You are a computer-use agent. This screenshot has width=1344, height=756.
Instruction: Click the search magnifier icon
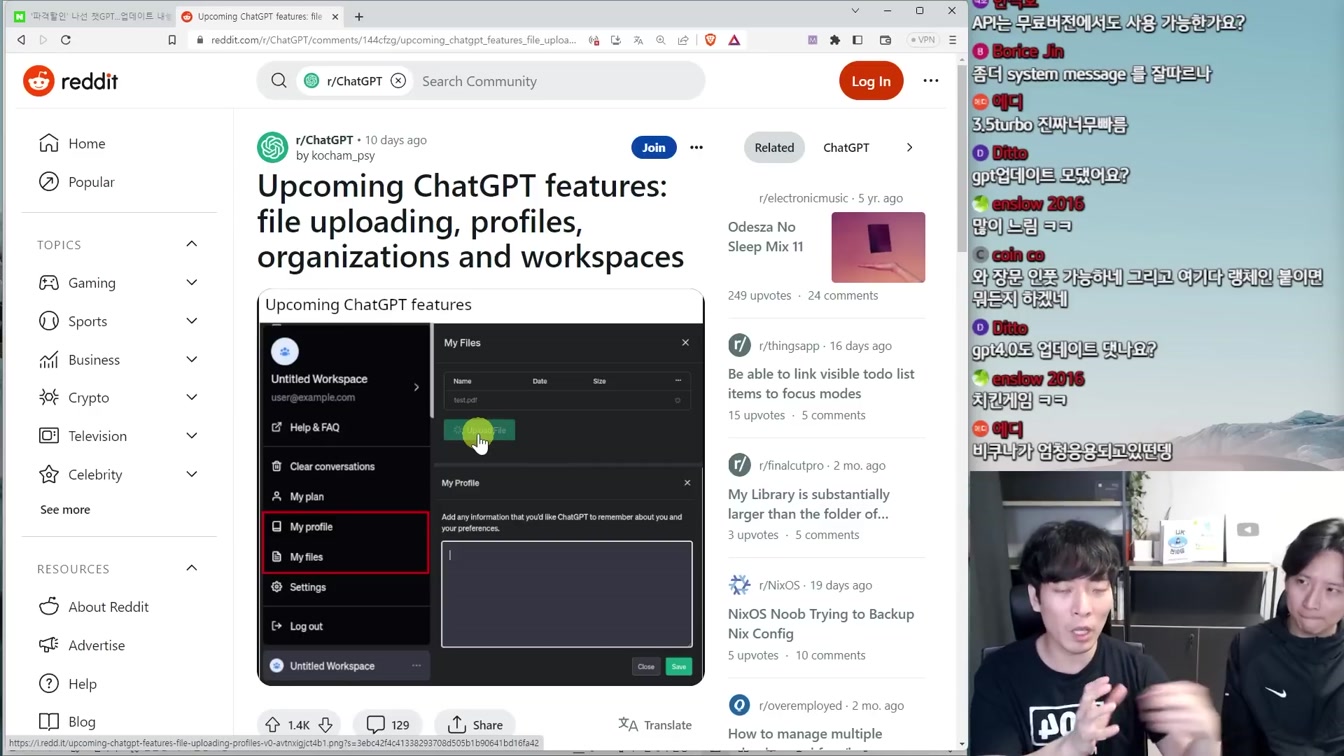[279, 81]
